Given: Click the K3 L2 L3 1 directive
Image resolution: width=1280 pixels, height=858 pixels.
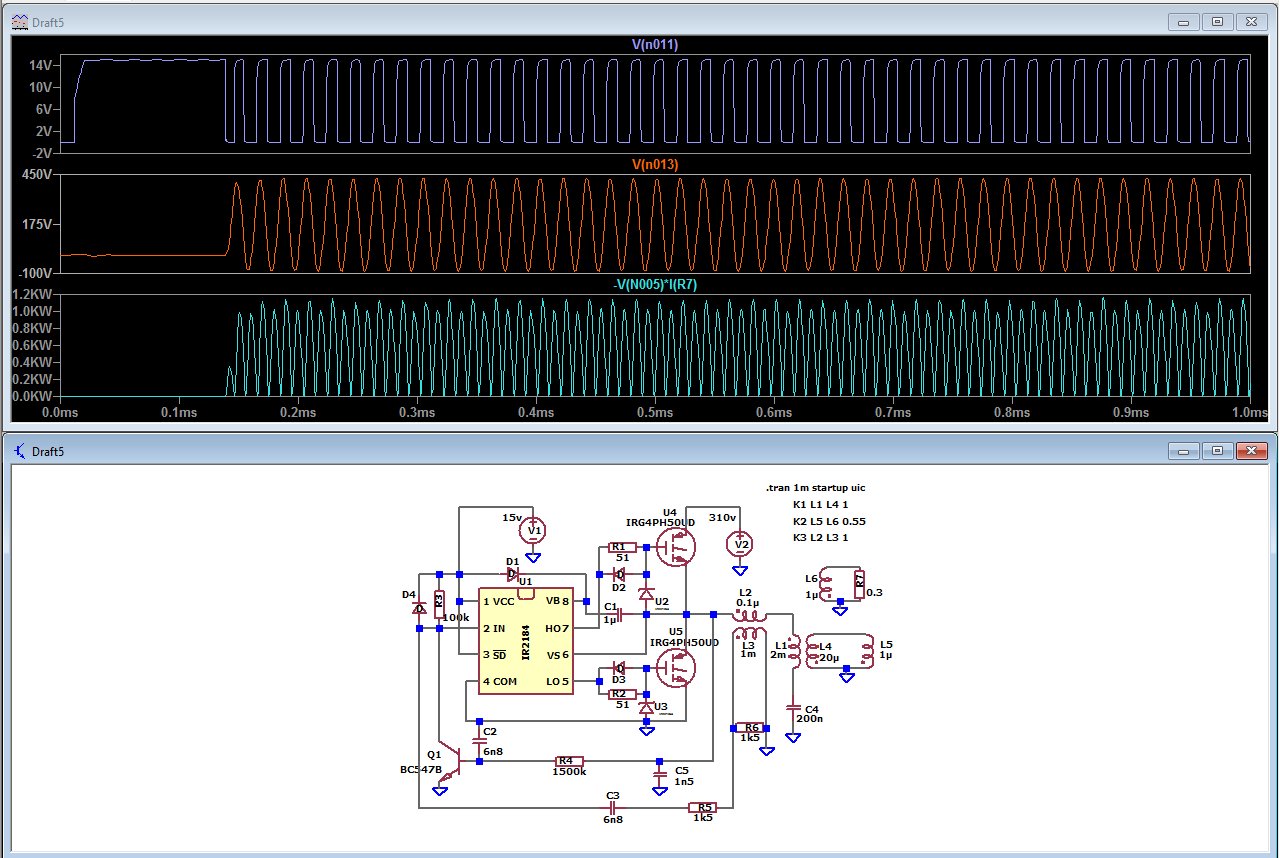Looking at the screenshot, I should point(820,537).
